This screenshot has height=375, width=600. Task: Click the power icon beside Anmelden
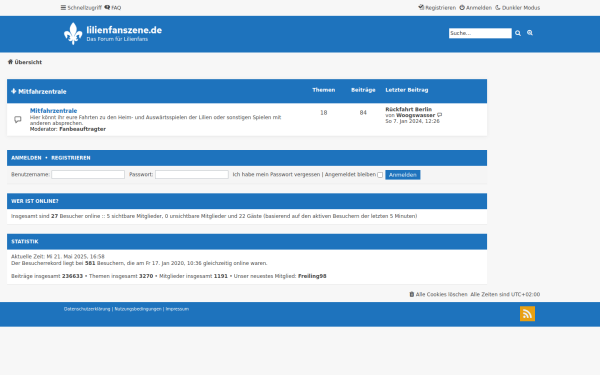[462, 7]
